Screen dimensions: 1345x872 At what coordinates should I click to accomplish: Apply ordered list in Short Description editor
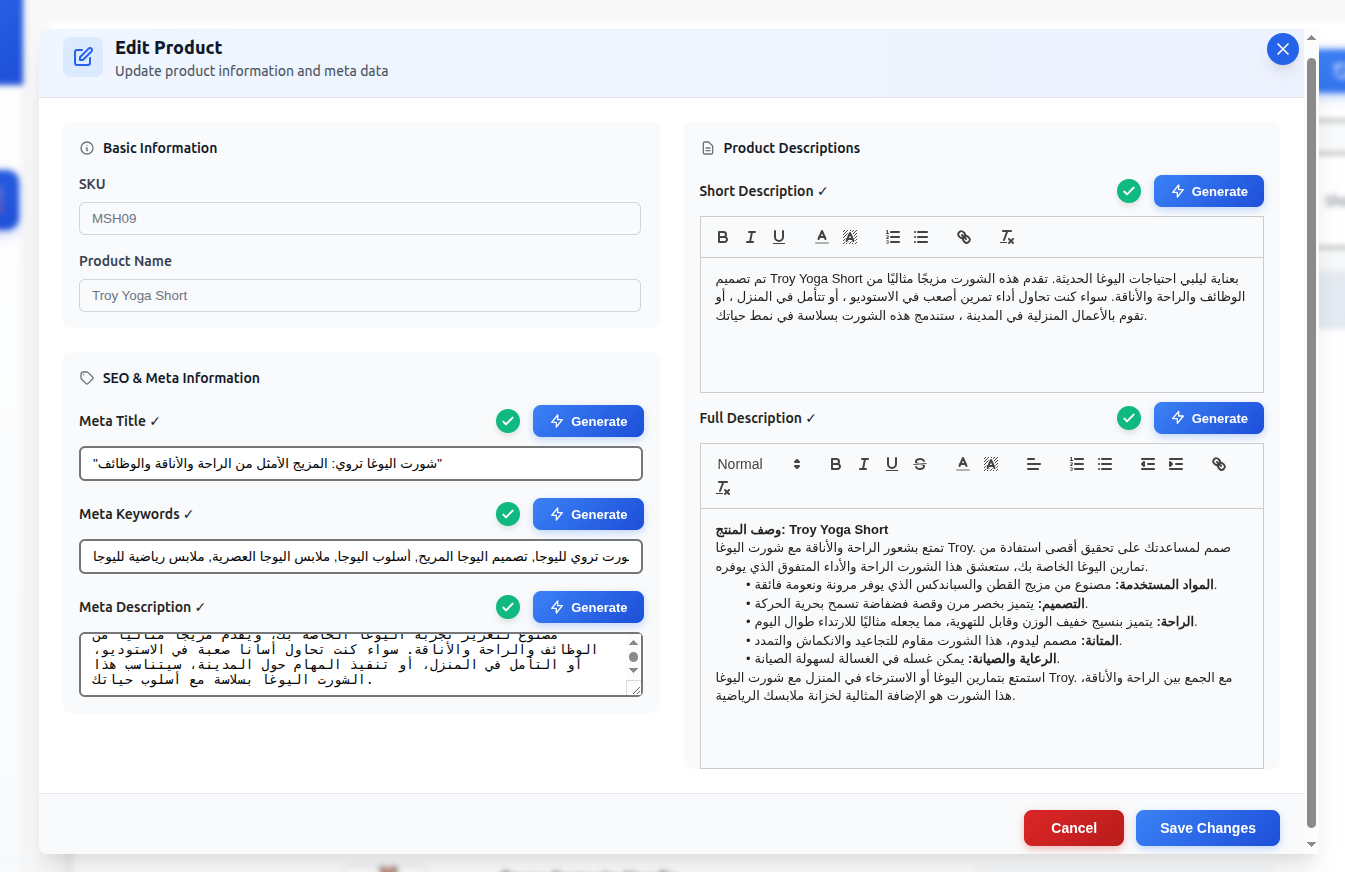(893, 237)
